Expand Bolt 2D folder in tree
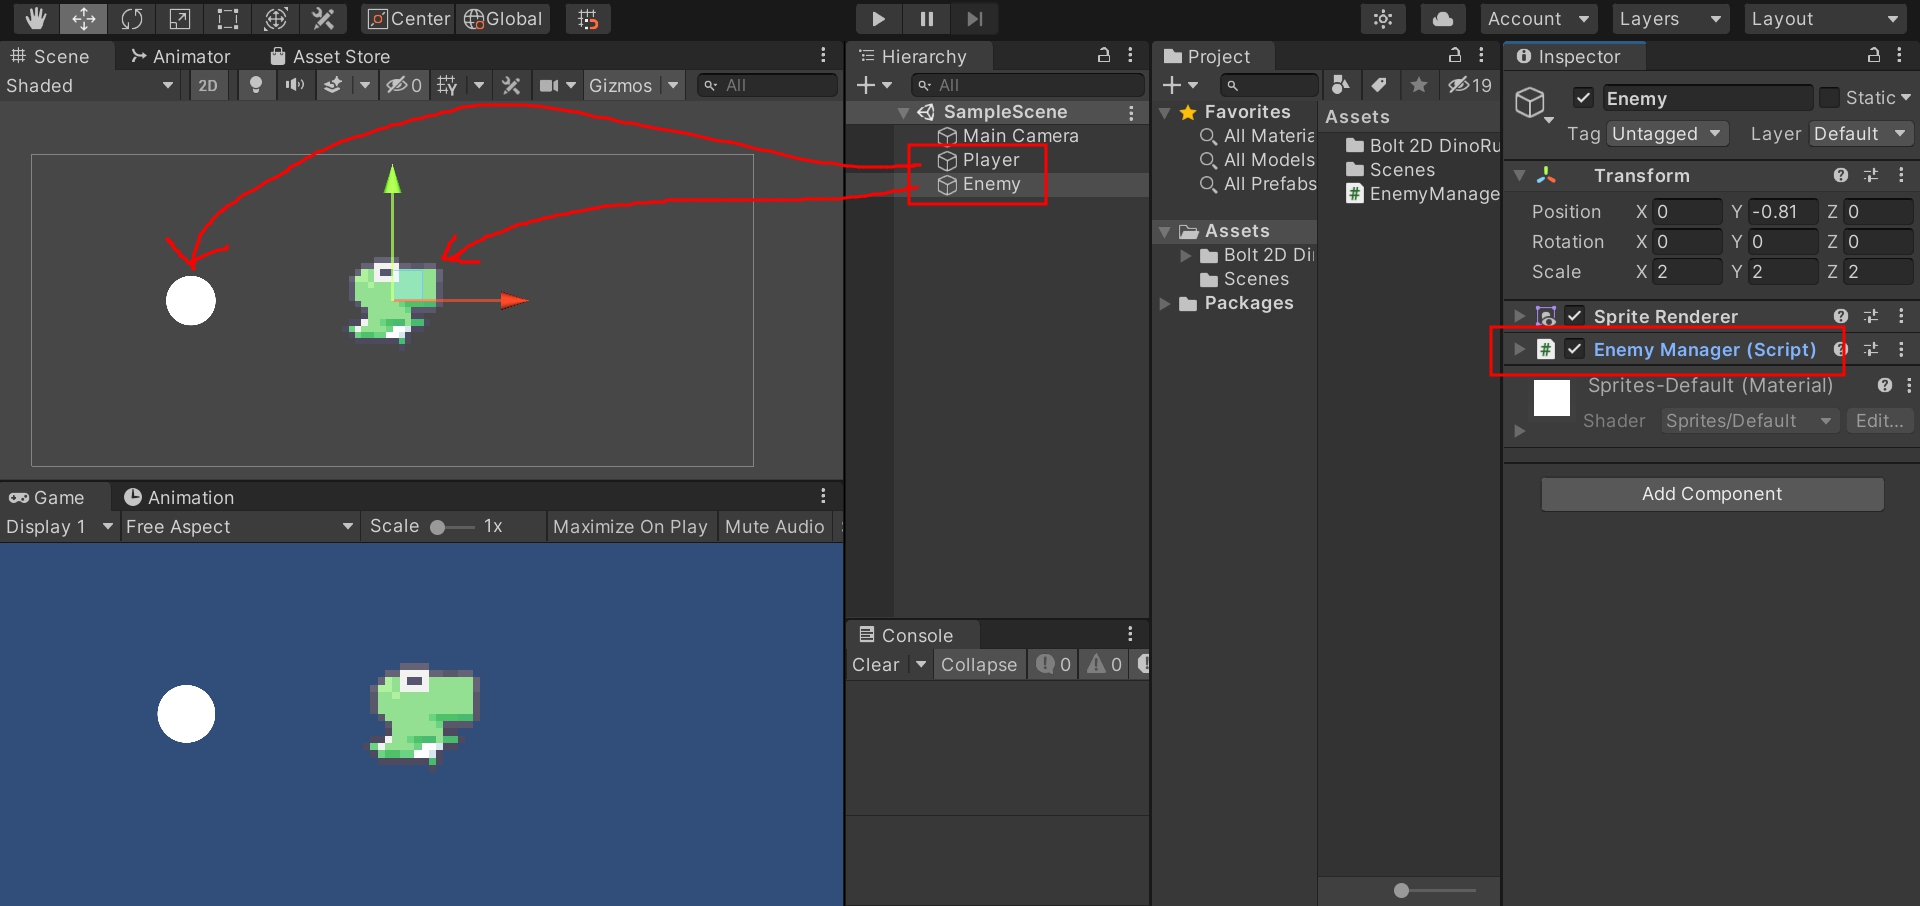 tap(1186, 255)
